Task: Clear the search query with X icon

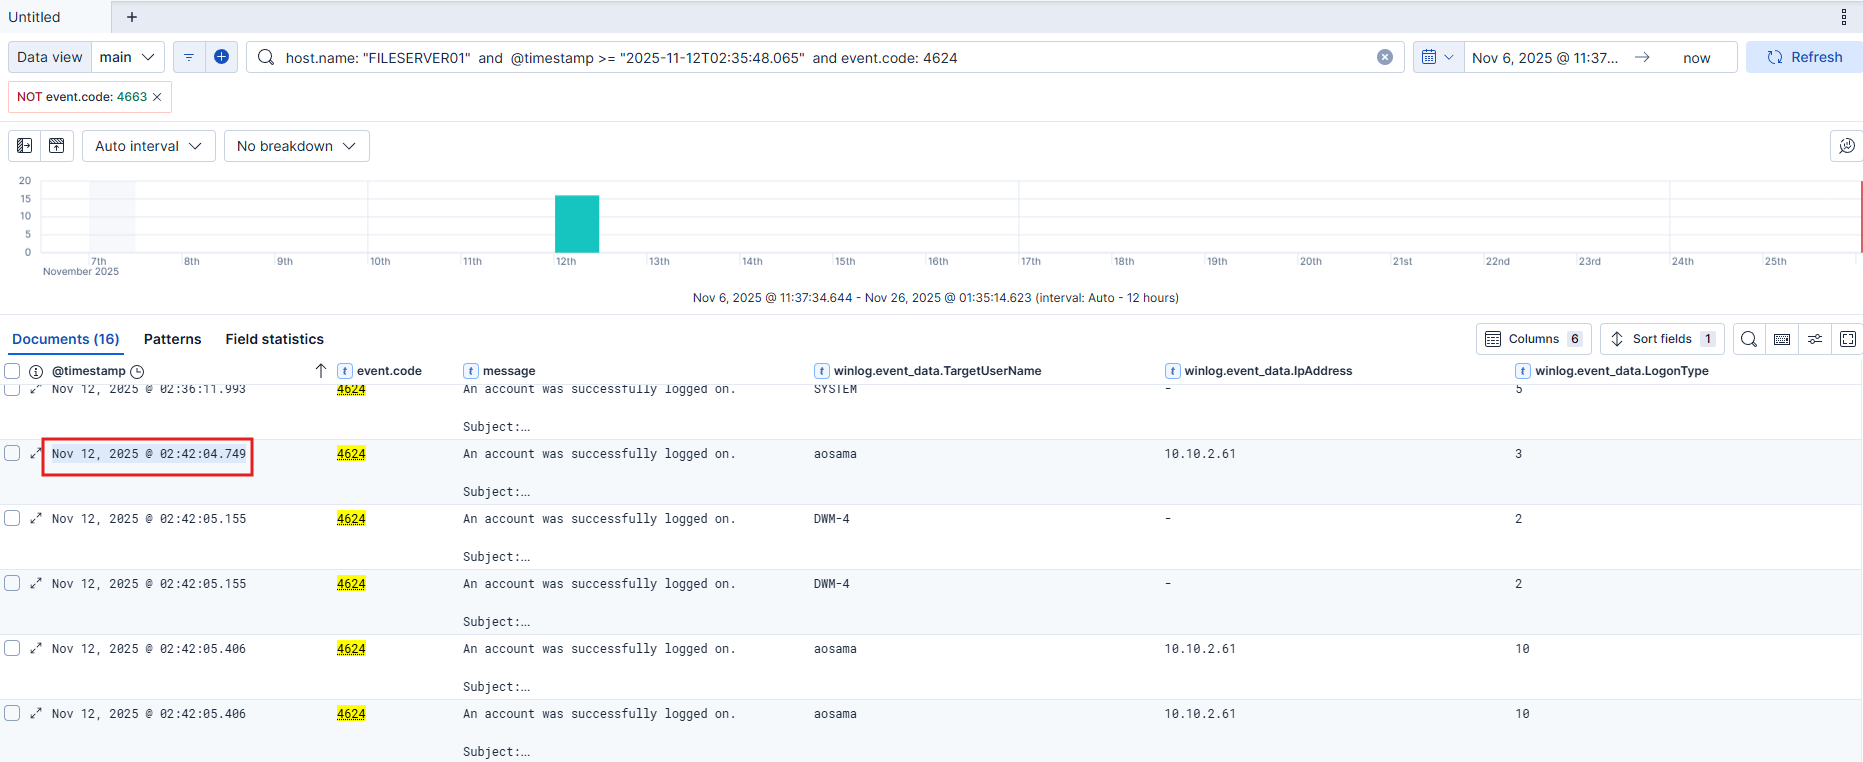Action: tap(1384, 57)
